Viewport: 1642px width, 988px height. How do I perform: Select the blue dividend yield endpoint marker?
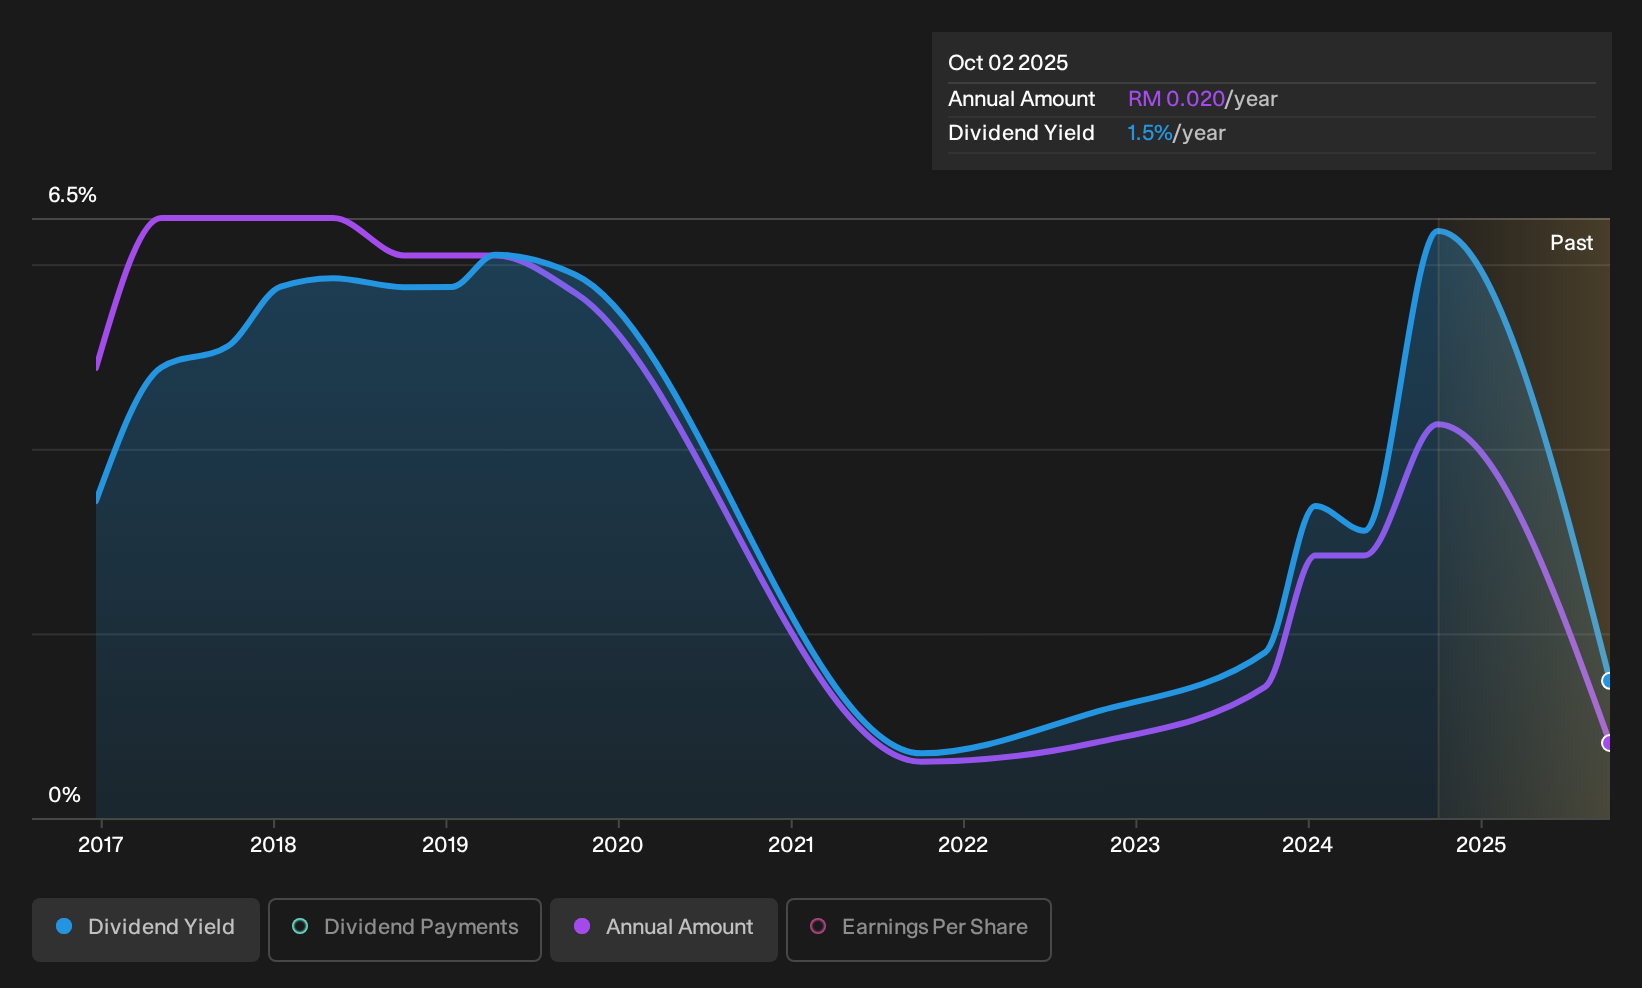click(x=1608, y=681)
